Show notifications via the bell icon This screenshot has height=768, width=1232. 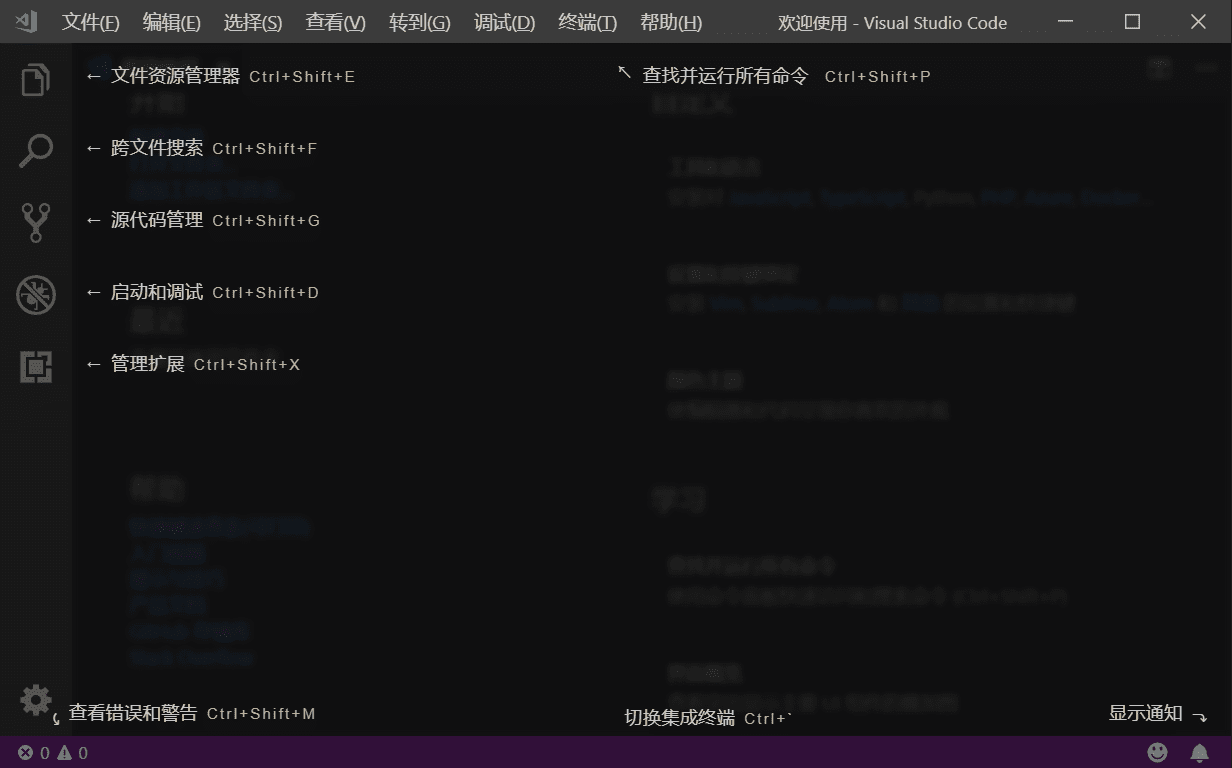click(x=1199, y=752)
